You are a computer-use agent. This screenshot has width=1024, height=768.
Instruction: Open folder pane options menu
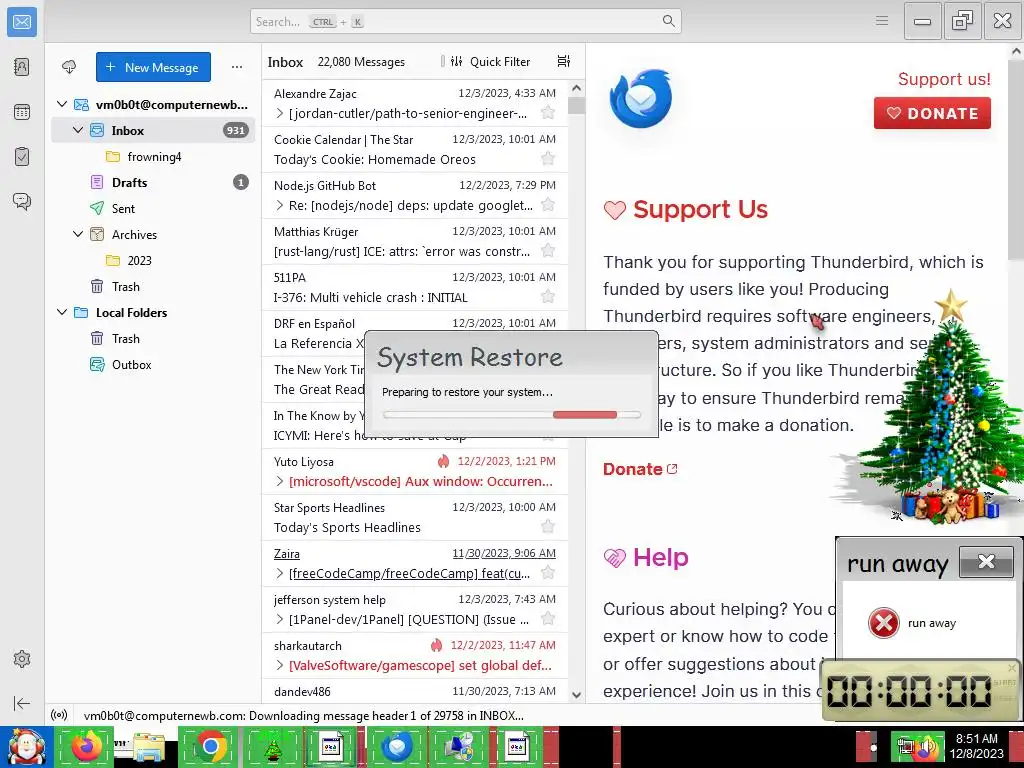click(x=236, y=67)
